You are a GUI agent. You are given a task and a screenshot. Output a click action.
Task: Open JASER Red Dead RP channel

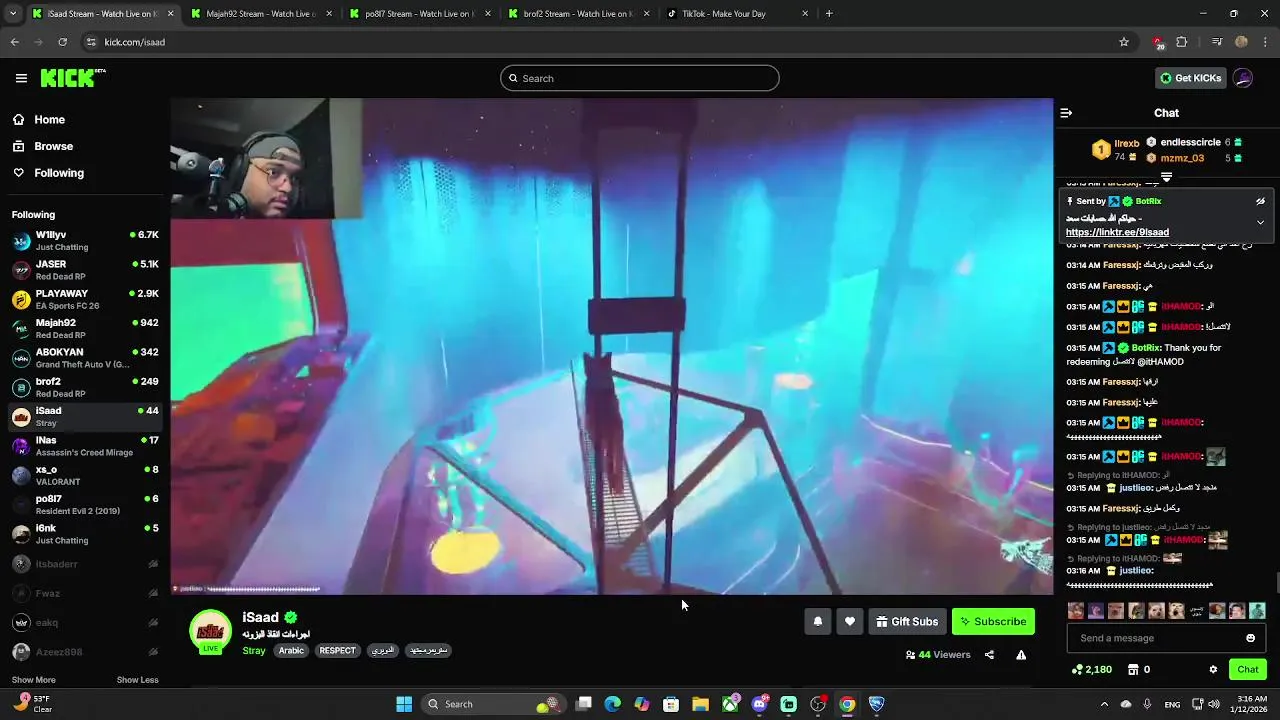tap(85, 270)
